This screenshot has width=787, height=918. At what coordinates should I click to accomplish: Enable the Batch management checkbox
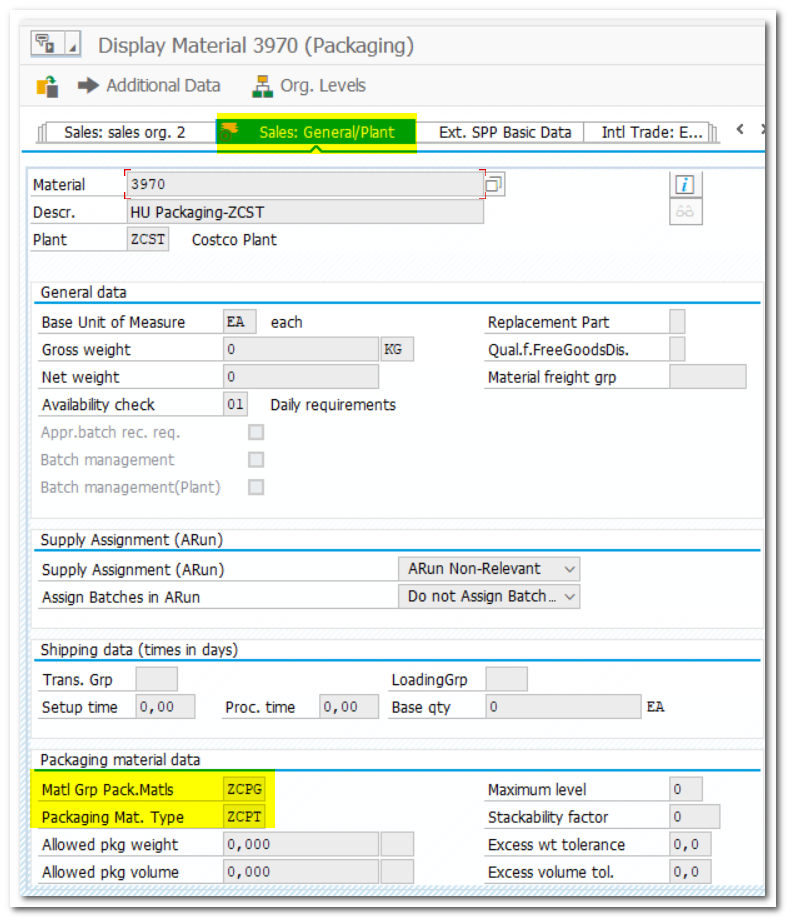[256, 460]
